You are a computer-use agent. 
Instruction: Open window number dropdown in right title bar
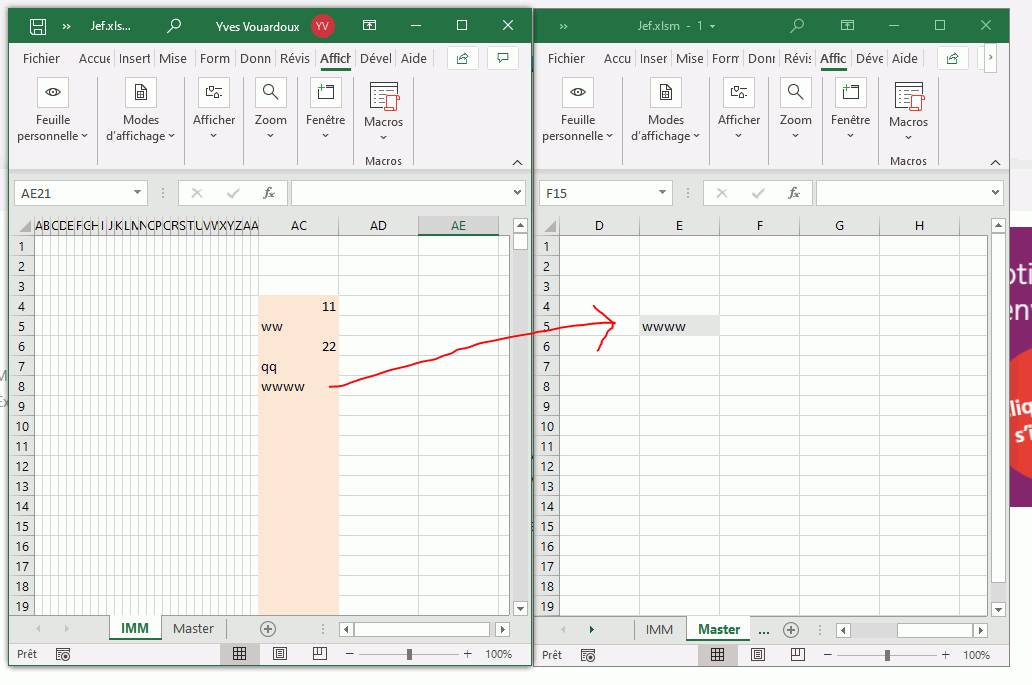tap(712, 26)
